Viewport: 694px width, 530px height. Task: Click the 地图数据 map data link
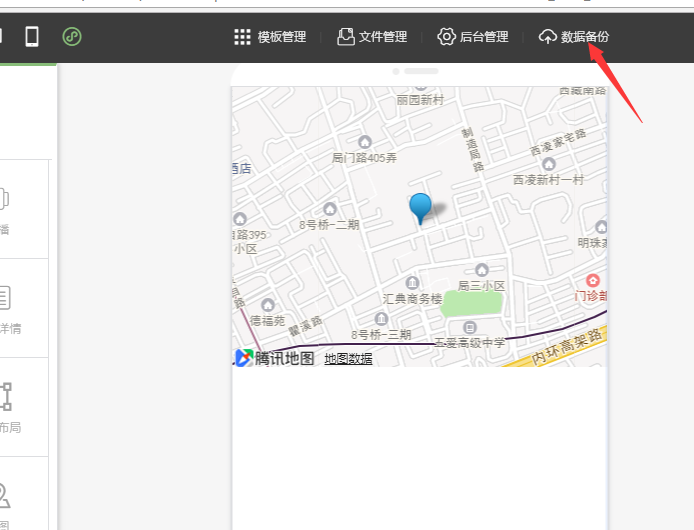tap(348, 359)
